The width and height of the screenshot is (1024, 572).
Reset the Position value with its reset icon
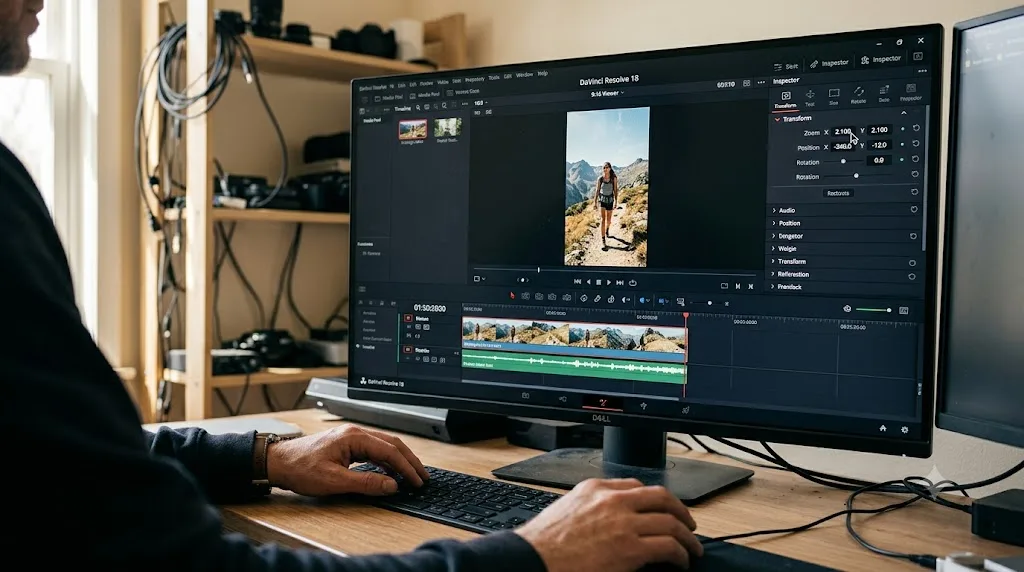tap(916, 144)
